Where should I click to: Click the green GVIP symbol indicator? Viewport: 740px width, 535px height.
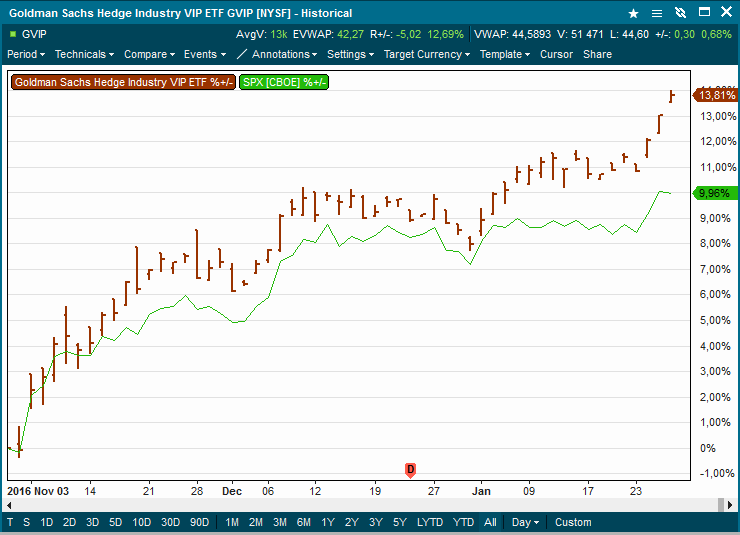coord(13,34)
